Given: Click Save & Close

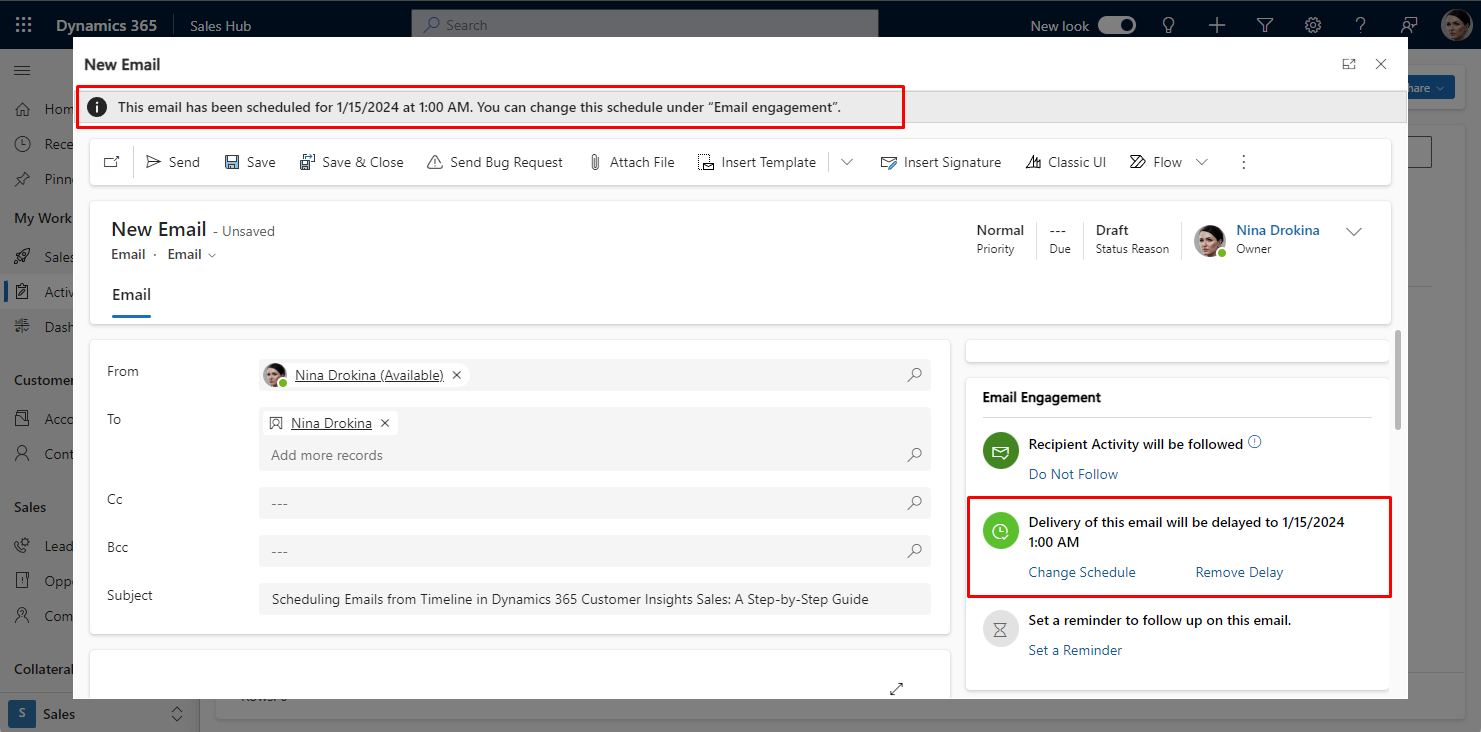Looking at the screenshot, I should click(x=352, y=162).
